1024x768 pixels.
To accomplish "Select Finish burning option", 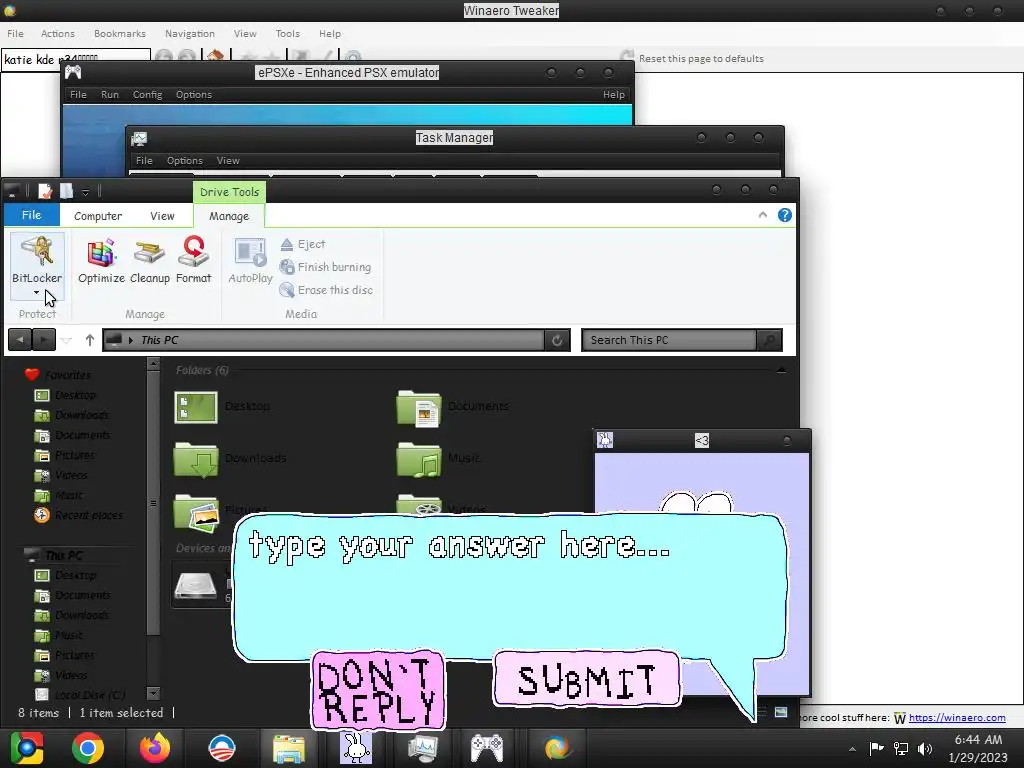I will tap(325, 267).
